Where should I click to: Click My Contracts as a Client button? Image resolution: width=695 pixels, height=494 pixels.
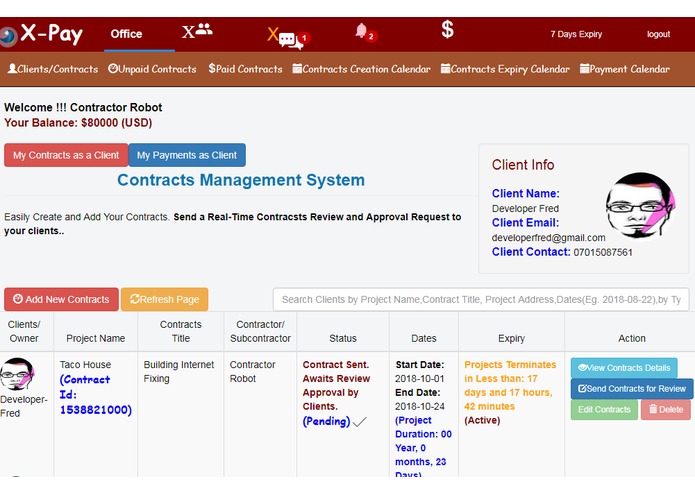(66, 155)
